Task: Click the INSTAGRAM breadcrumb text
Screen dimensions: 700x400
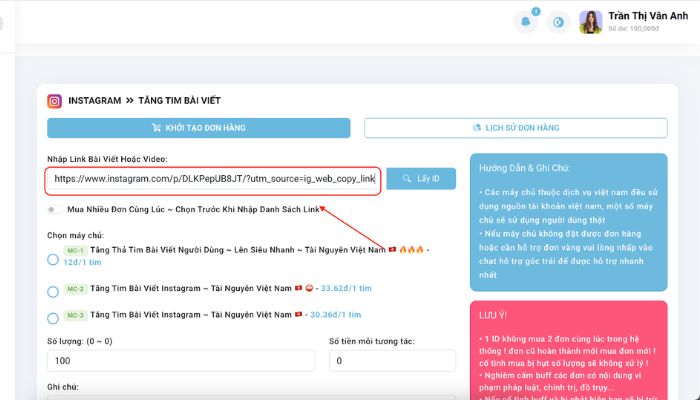Action: (95, 101)
